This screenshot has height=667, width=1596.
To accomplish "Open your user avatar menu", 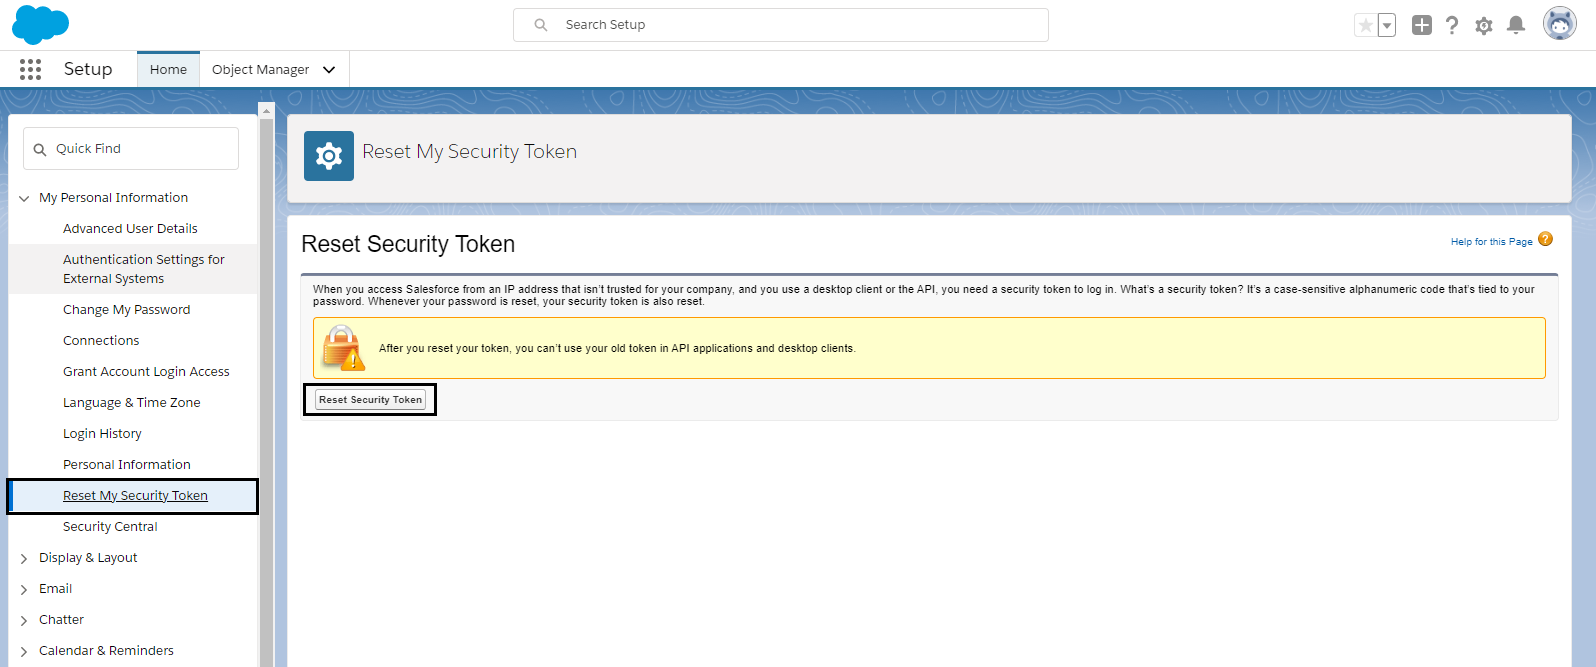I will [1558, 23].
